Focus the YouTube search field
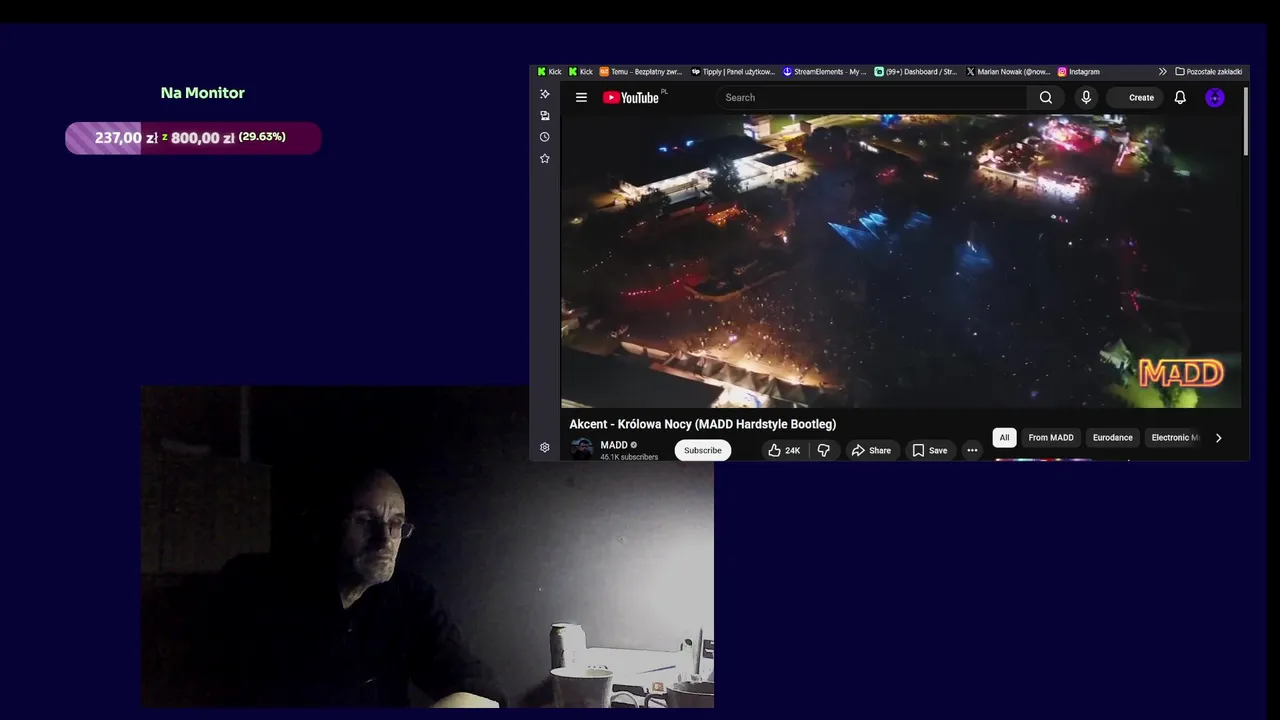This screenshot has height=720, width=1280. click(x=870, y=97)
